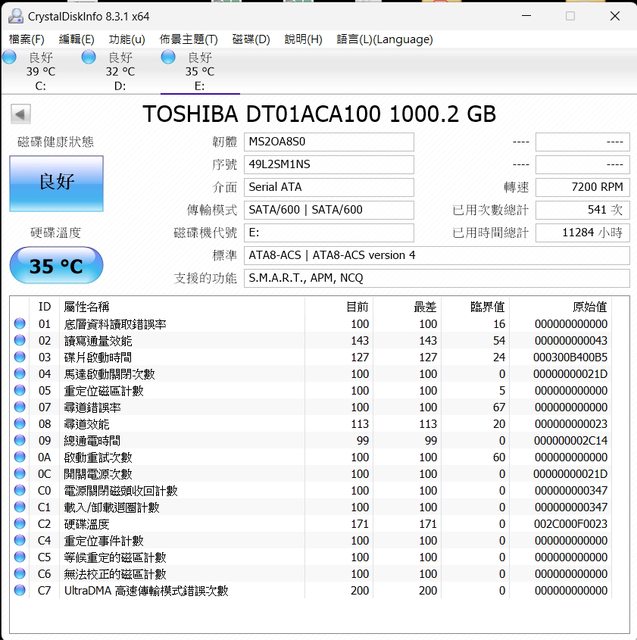Image resolution: width=637 pixels, height=640 pixels.
Task: Click status orb for attribute C2 temperature
Action: pyautogui.click(x=20, y=524)
